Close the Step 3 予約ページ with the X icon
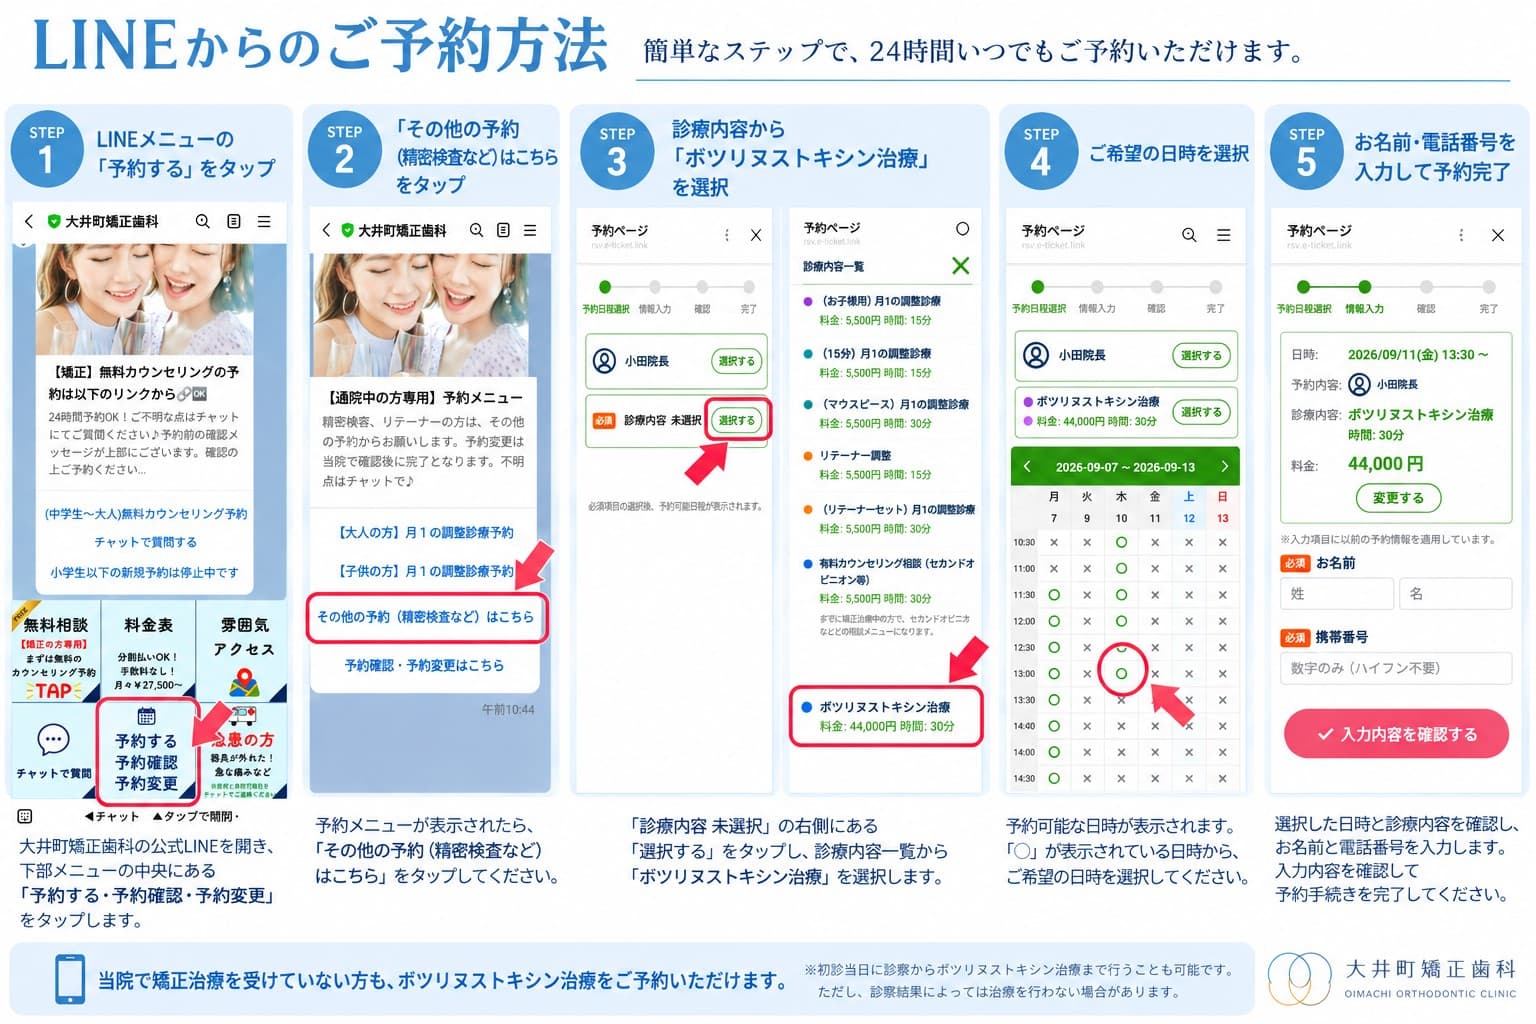 coord(756,235)
